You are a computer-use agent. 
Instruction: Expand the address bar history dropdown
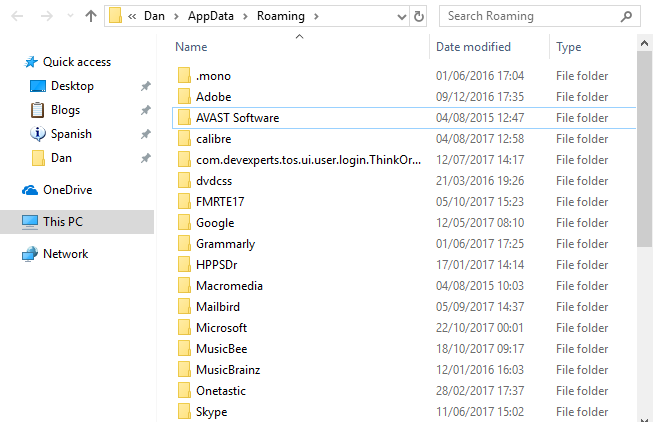(x=400, y=16)
